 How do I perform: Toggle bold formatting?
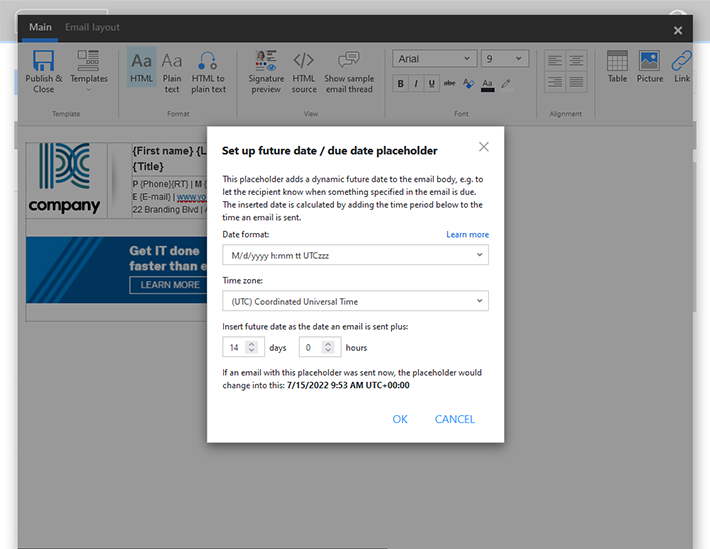(400, 84)
